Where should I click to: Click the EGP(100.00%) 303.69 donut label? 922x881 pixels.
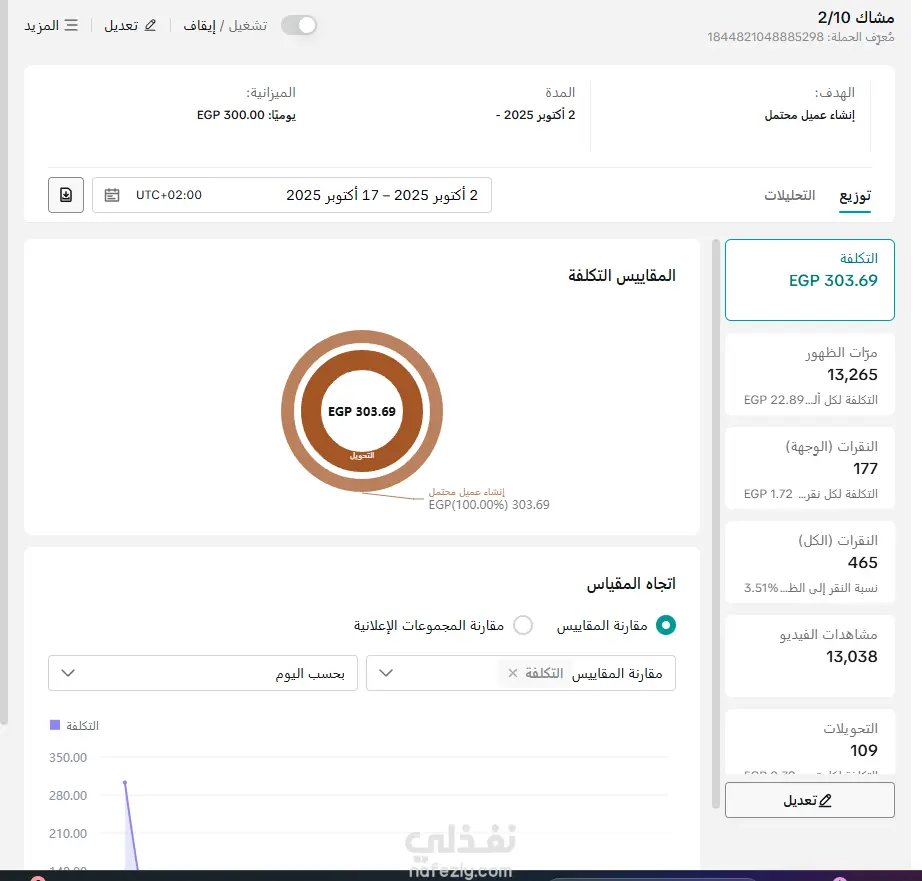point(489,505)
